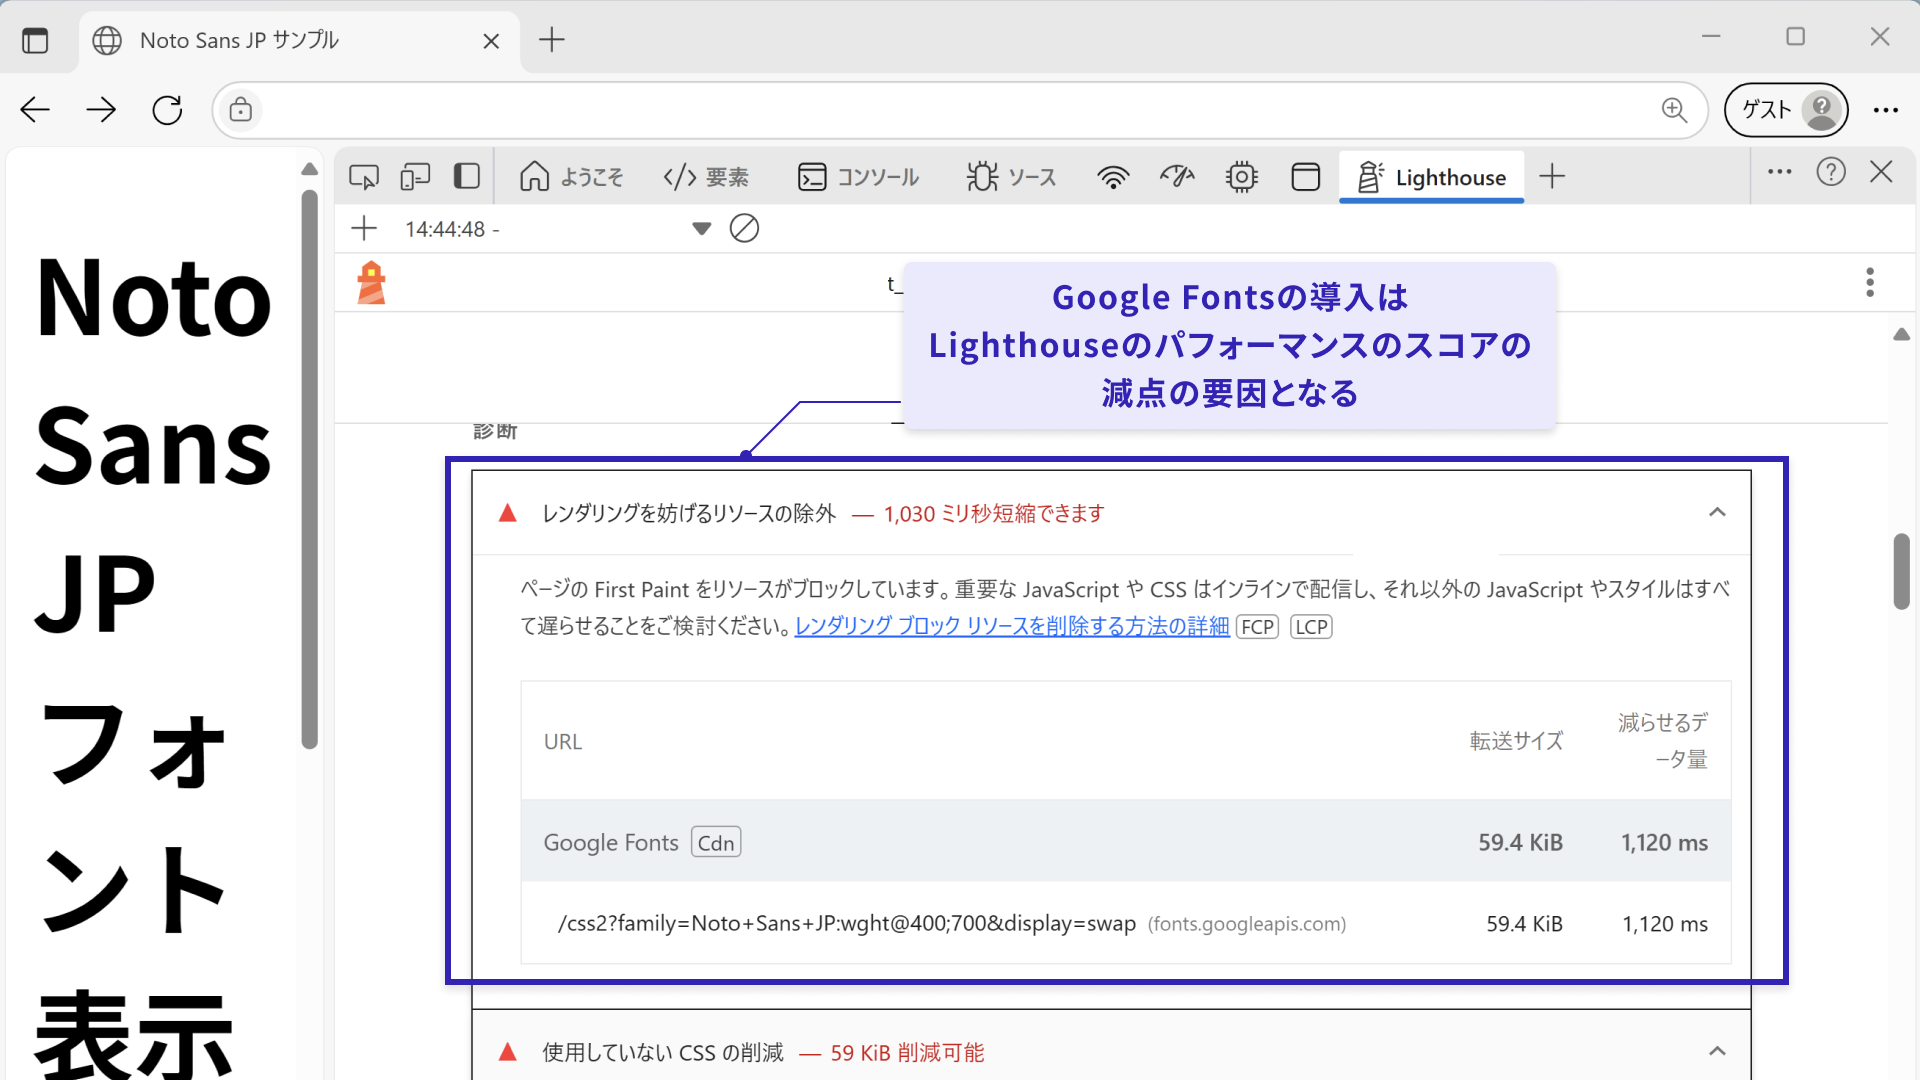Open browser settings and more menu
The image size is (1920, 1080).
click(1886, 110)
